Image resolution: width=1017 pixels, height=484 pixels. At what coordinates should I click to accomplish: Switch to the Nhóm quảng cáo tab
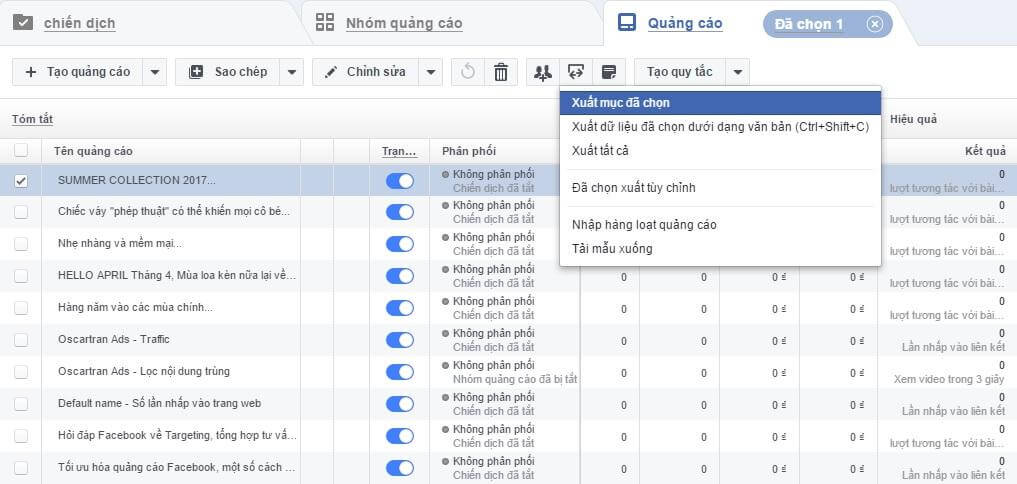(404, 24)
